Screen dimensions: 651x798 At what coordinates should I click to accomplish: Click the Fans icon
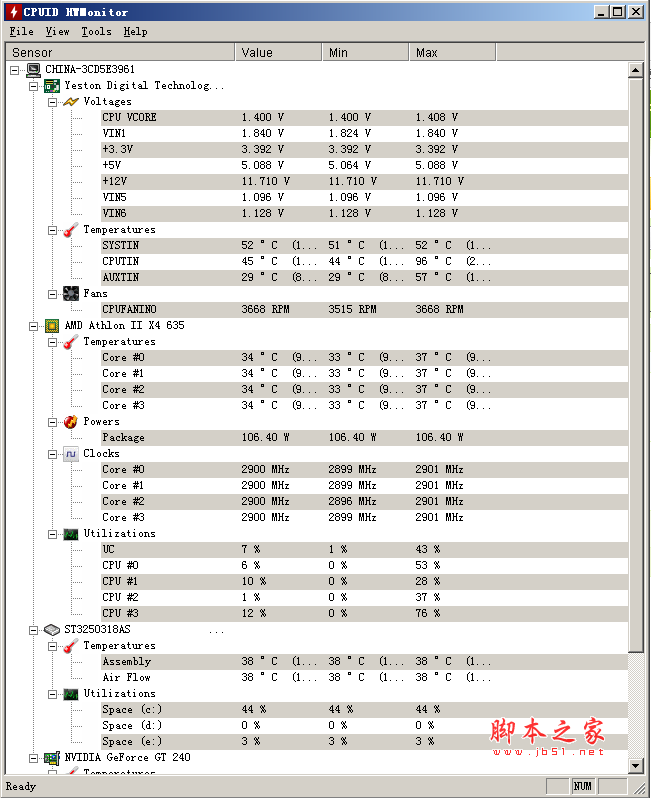[x=71, y=294]
